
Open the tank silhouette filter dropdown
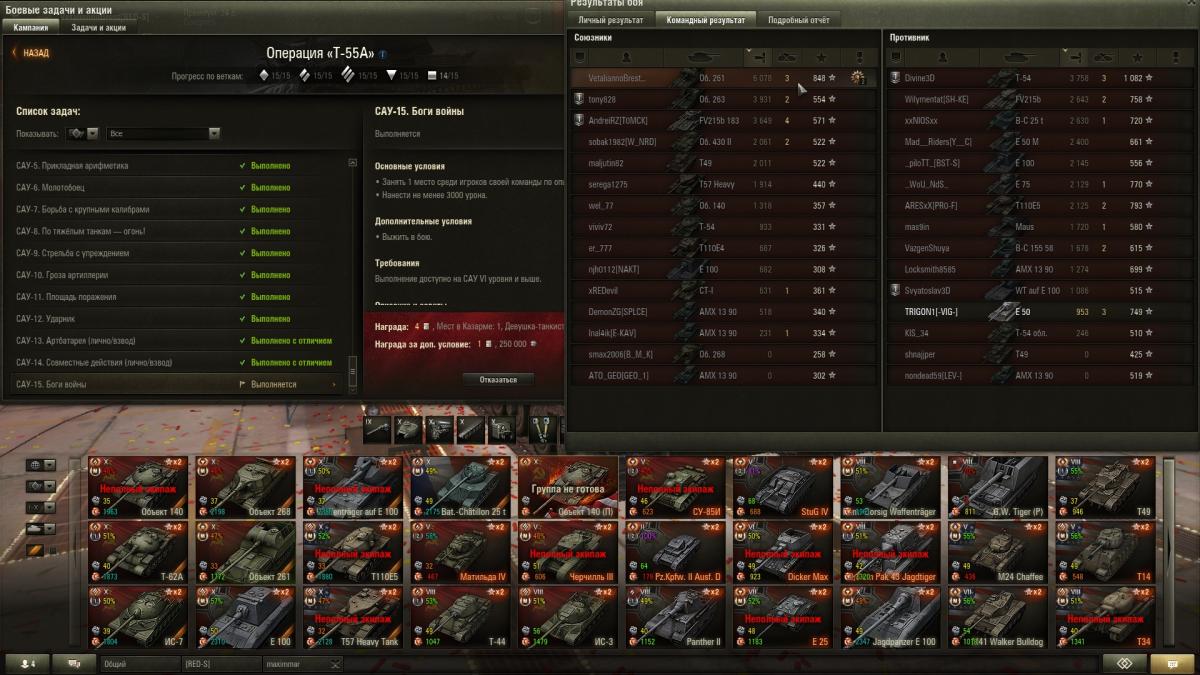coord(41,528)
